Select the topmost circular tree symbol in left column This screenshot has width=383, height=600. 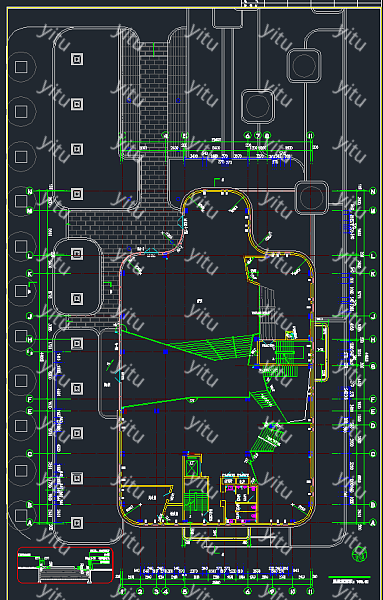click(21, 67)
